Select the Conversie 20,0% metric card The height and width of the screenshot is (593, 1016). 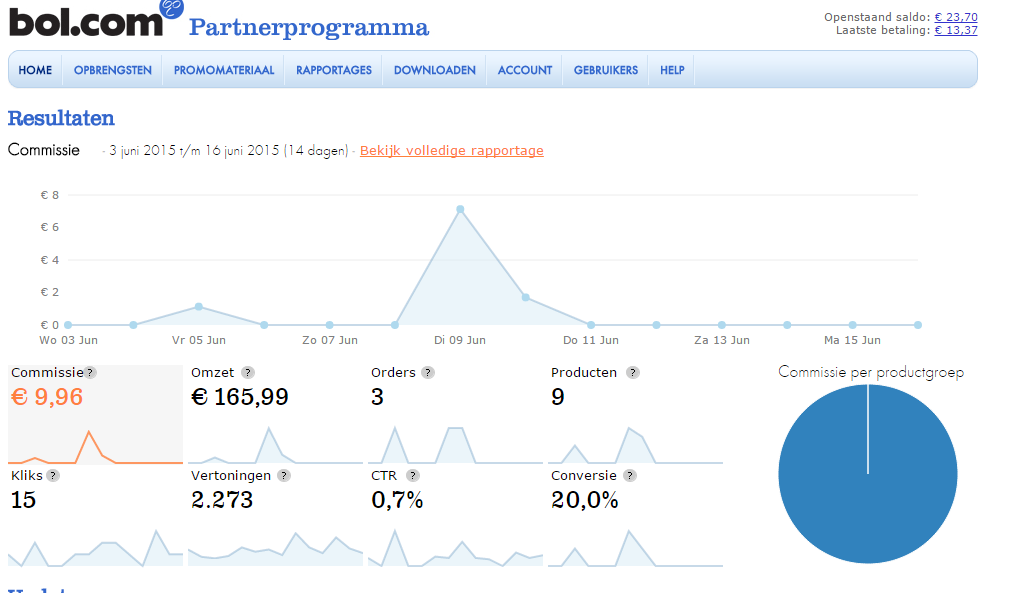click(635, 517)
